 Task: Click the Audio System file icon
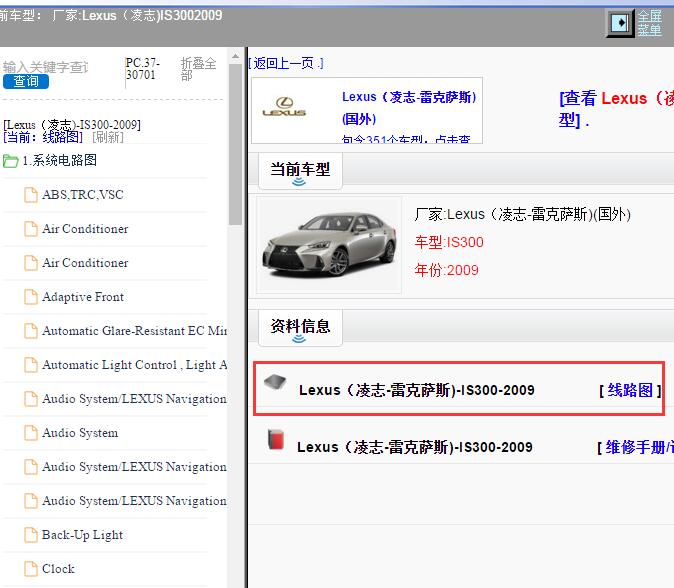coord(31,433)
